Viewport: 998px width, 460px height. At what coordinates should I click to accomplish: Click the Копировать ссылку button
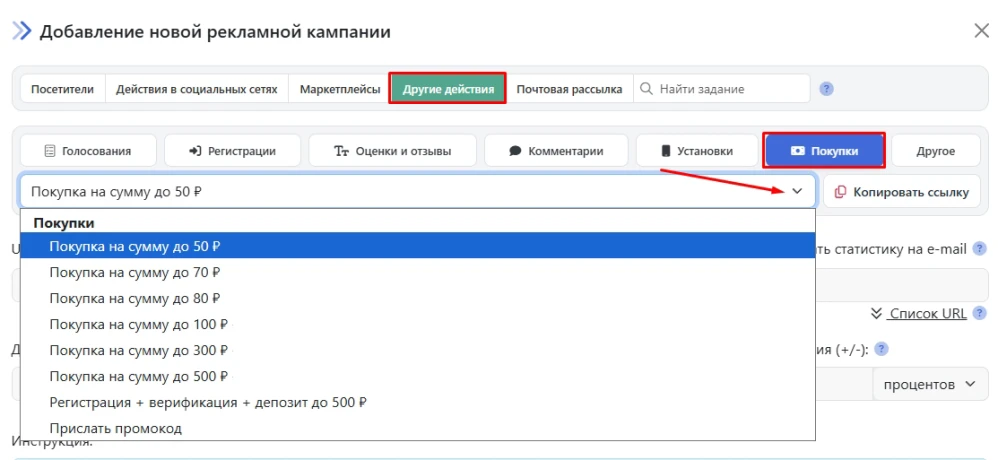[902, 192]
